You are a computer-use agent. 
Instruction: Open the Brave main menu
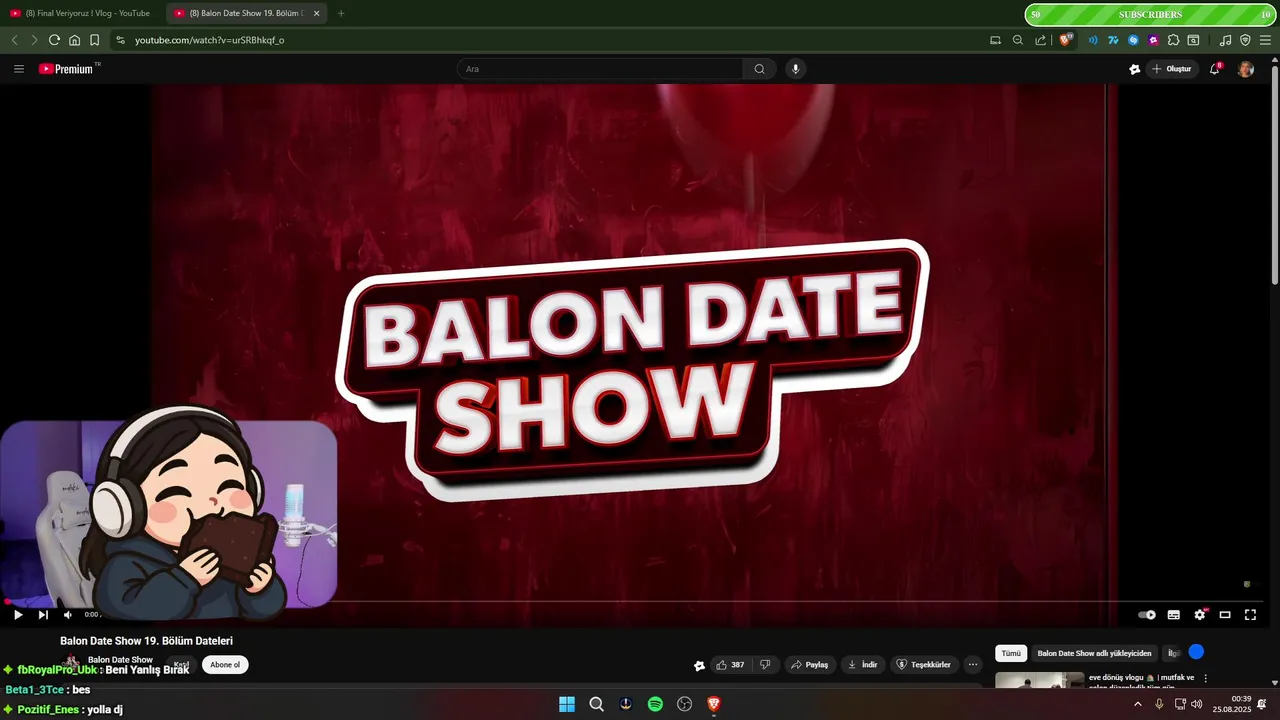coord(1265,40)
